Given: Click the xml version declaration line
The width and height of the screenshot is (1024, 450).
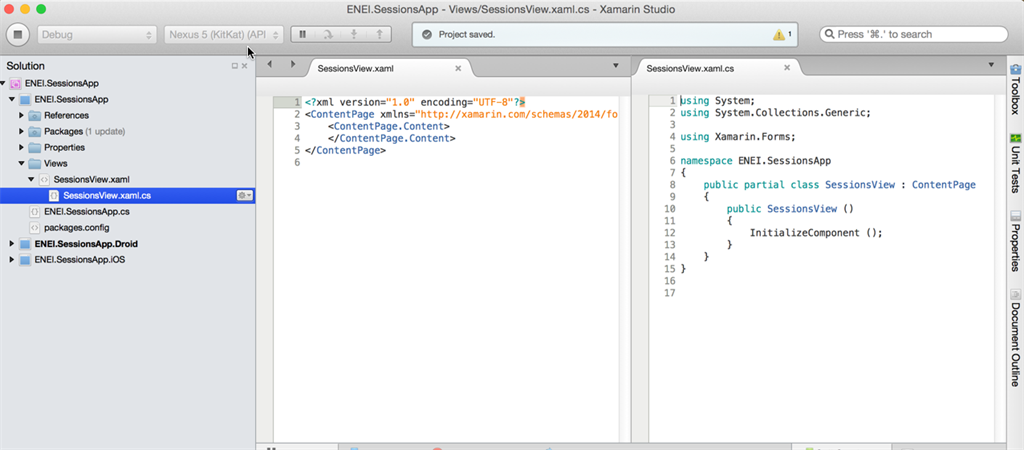Looking at the screenshot, I should (415, 103).
